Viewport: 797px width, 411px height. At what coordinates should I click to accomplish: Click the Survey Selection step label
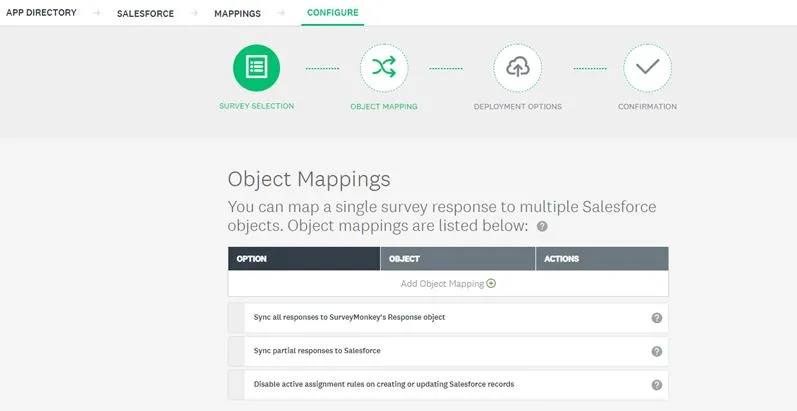pyautogui.click(x=257, y=106)
